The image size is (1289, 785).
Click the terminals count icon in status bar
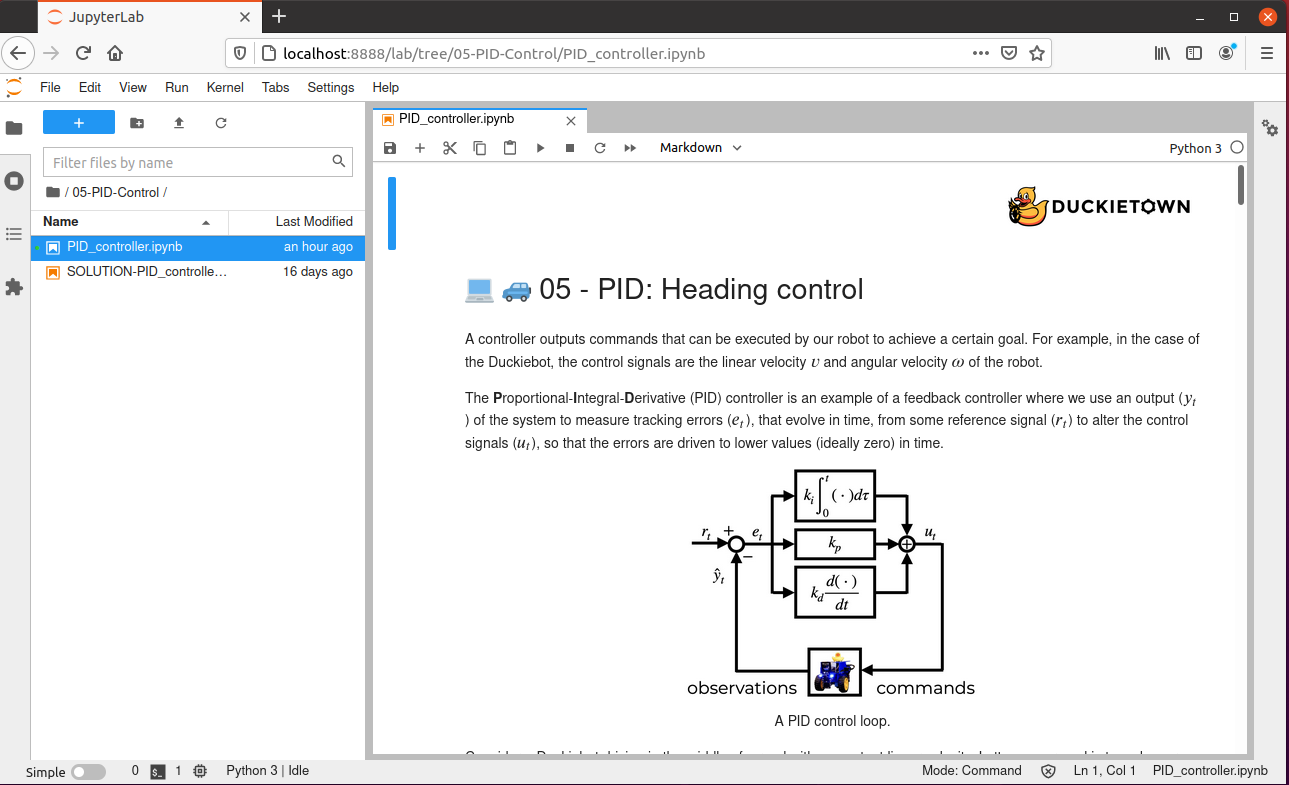158,772
